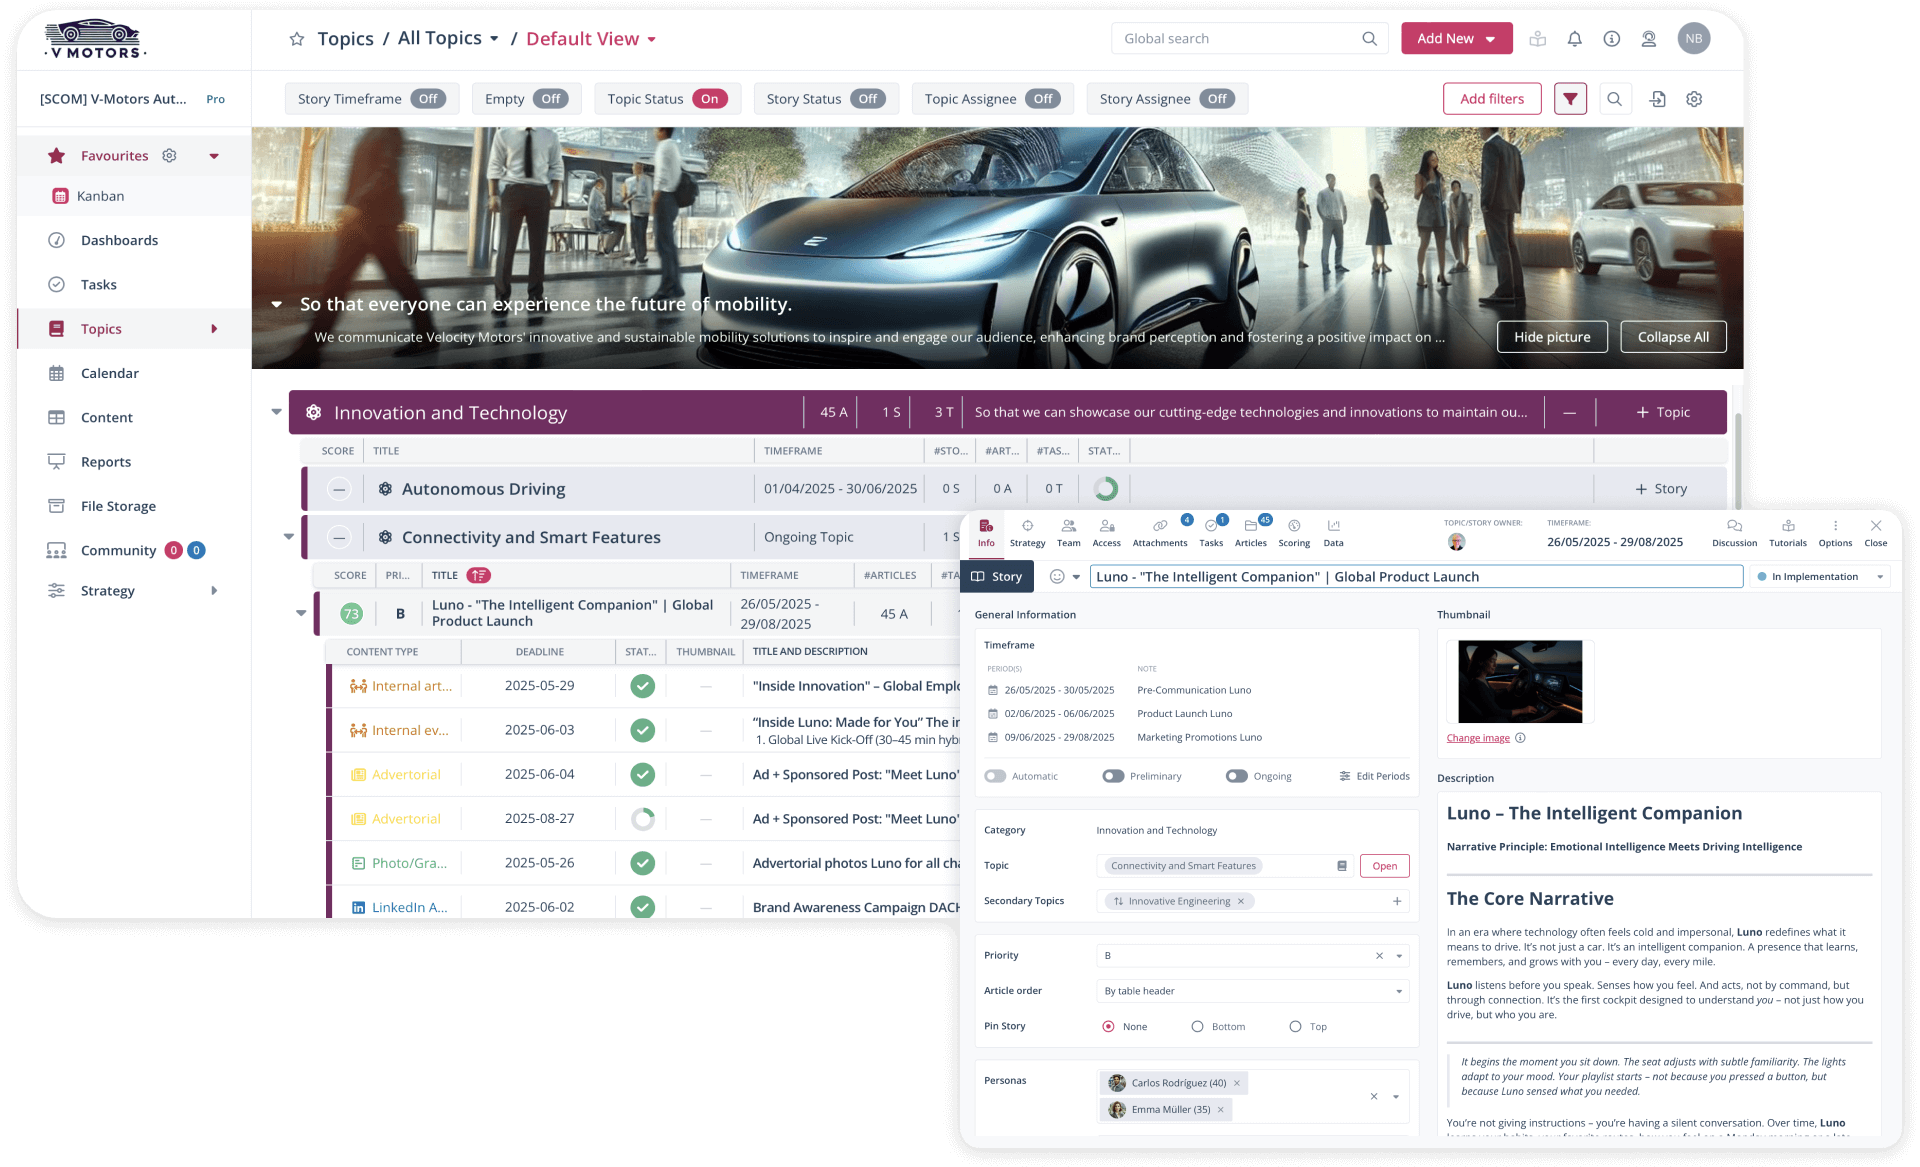Open the Tutorials icon in the story panel

coord(1788,532)
